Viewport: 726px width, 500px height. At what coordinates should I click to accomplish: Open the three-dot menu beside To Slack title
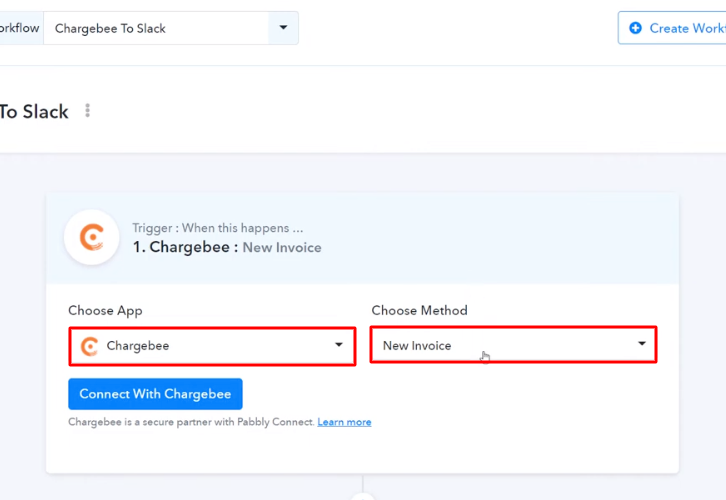(x=88, y=110)
